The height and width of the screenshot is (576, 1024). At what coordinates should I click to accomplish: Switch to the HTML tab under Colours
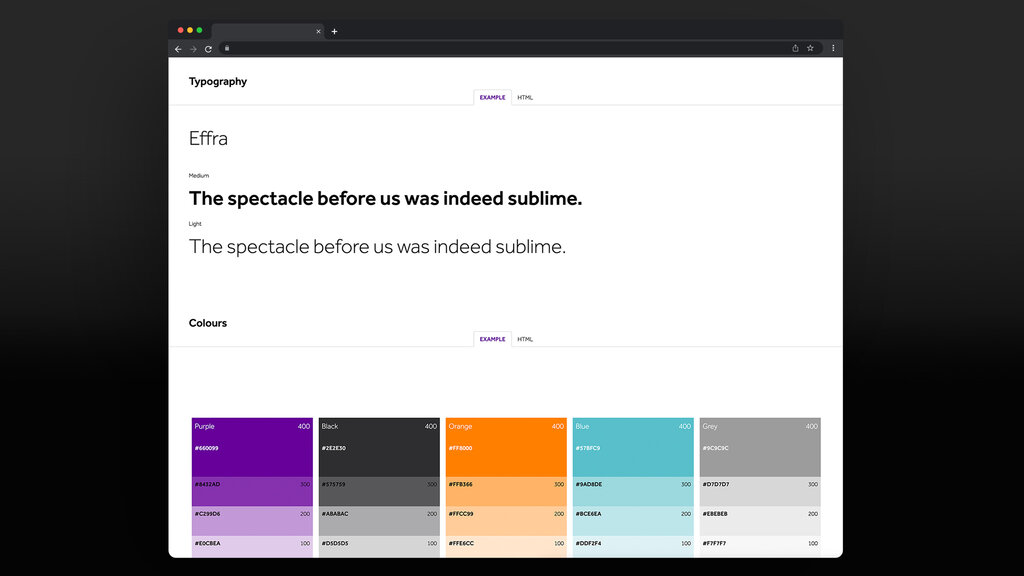pos(525,339)
